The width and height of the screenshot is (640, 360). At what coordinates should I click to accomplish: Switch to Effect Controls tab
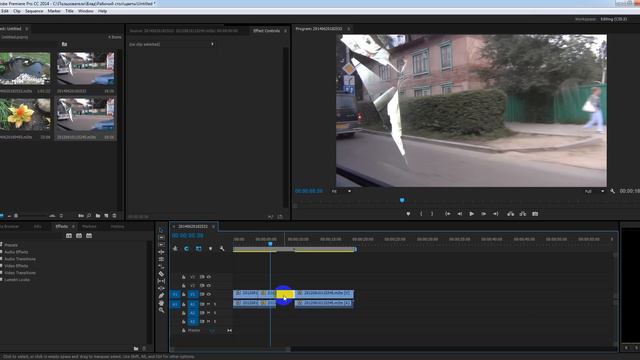[x=267, y=31]
